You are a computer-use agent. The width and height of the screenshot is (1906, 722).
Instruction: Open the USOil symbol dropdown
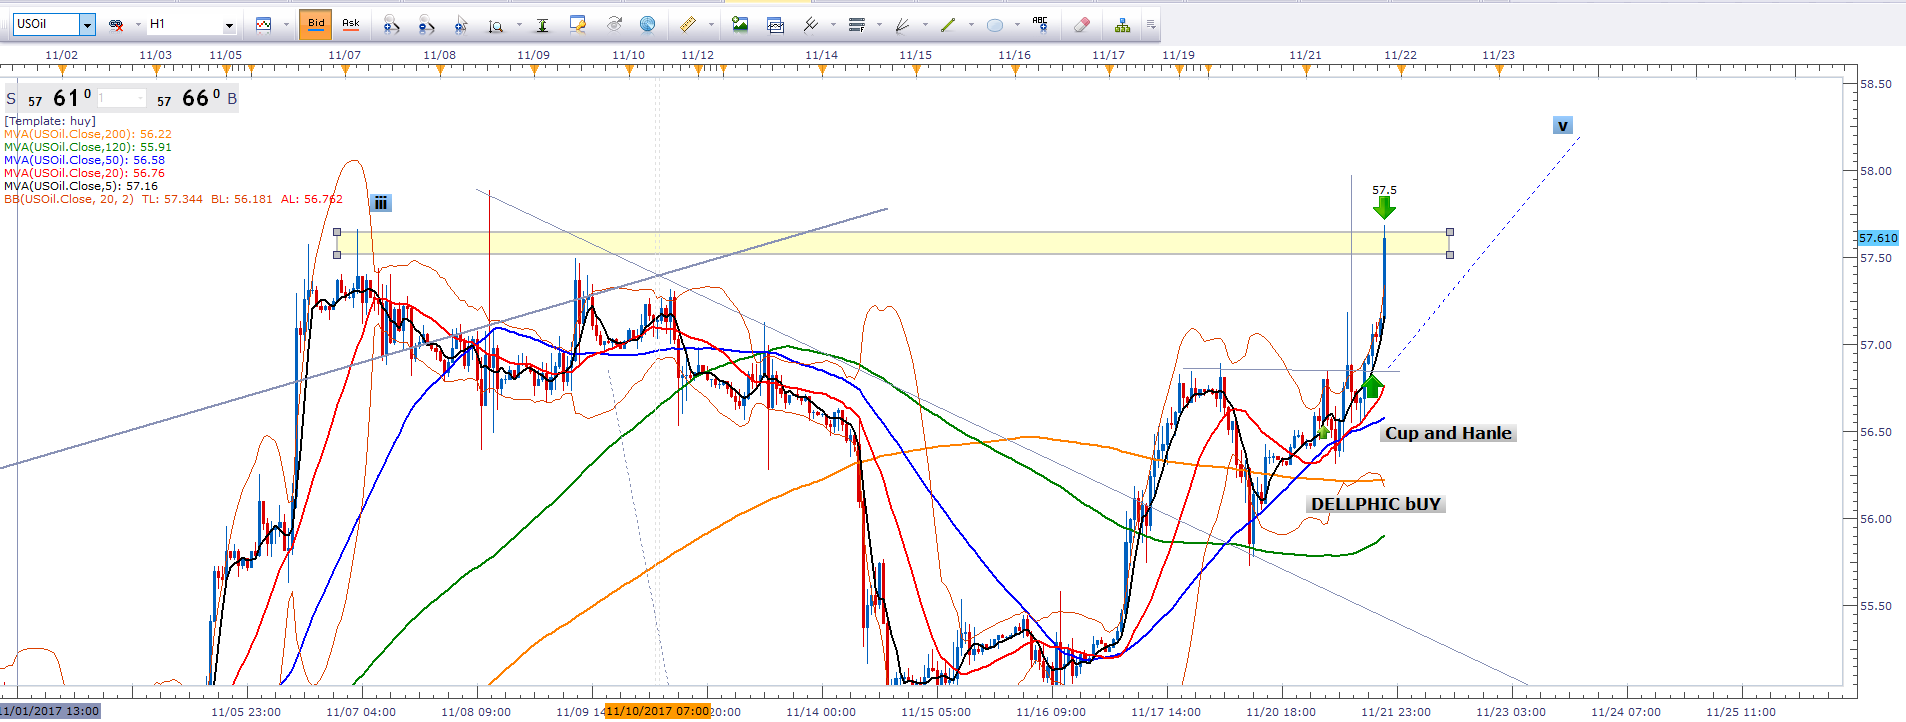(x=87, y=25)
